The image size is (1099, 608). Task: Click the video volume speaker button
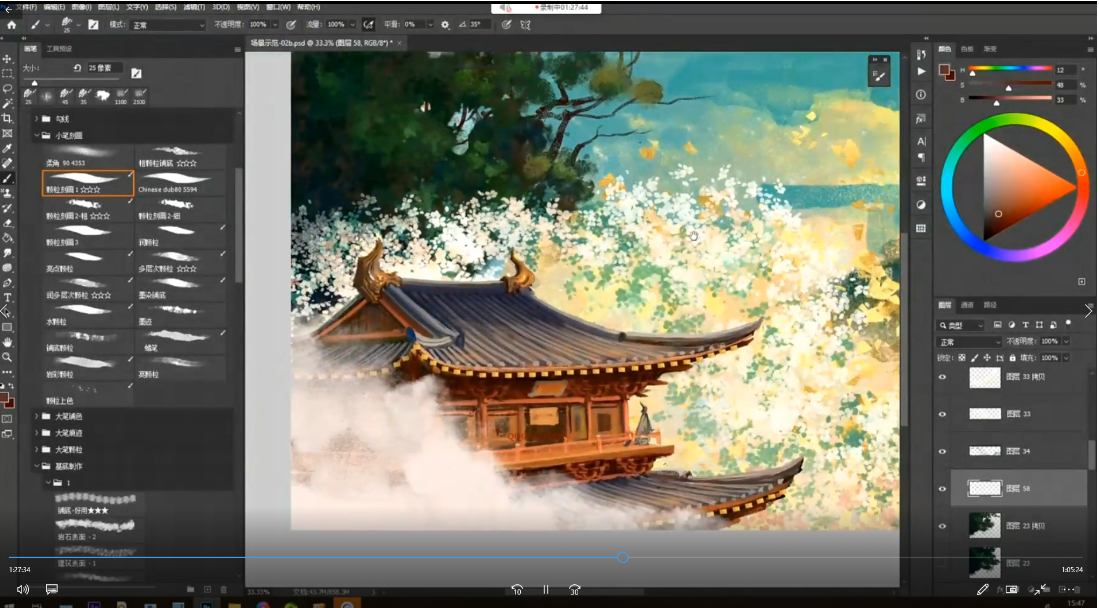pyautogui.click(x=23, y=590)
